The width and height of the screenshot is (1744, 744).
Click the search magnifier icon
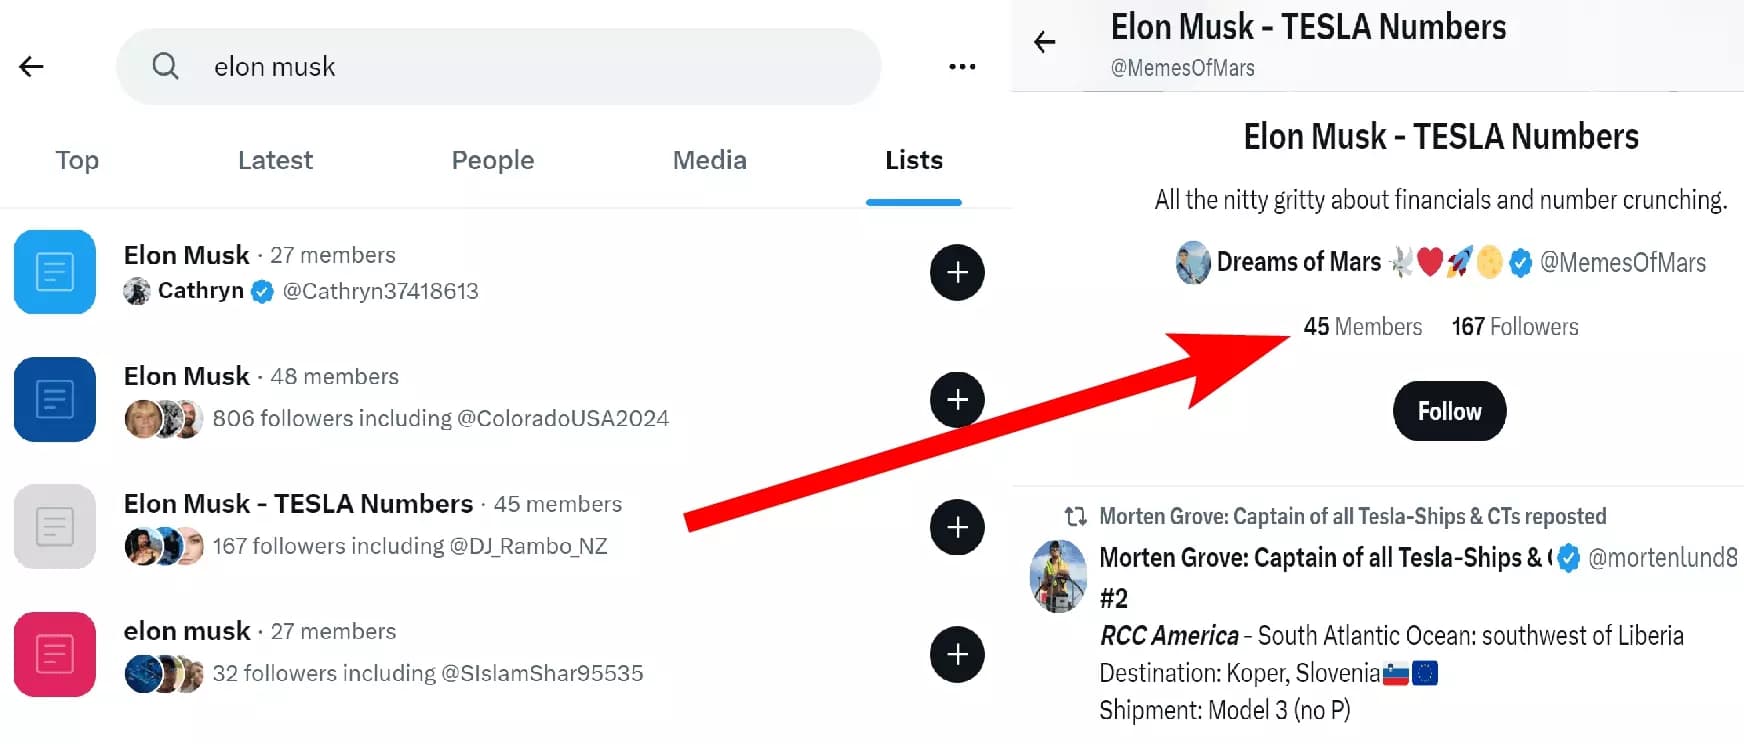click(x=166, y=66)
